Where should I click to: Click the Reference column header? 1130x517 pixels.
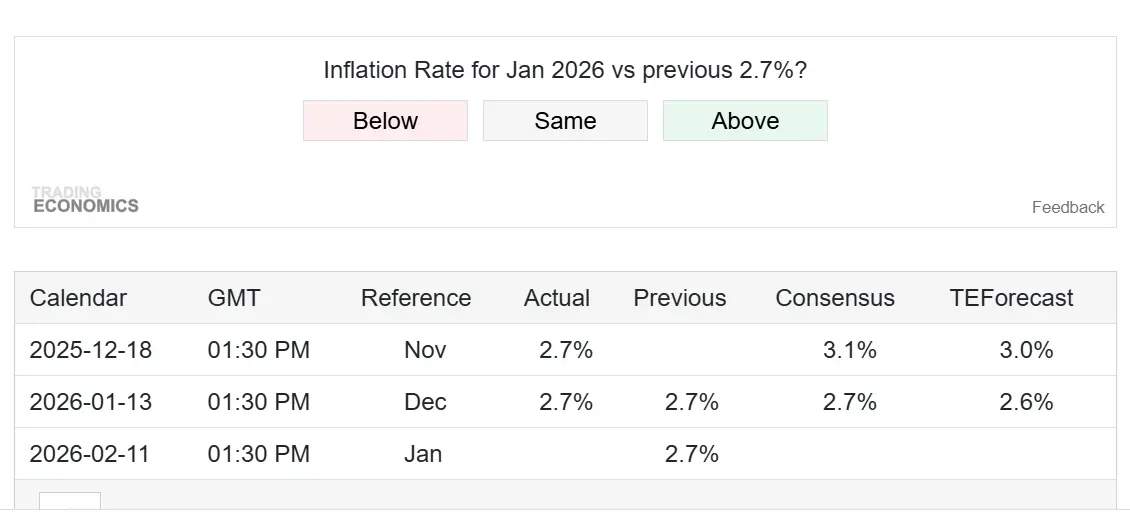pyautogui.click(x=416, y=298)
